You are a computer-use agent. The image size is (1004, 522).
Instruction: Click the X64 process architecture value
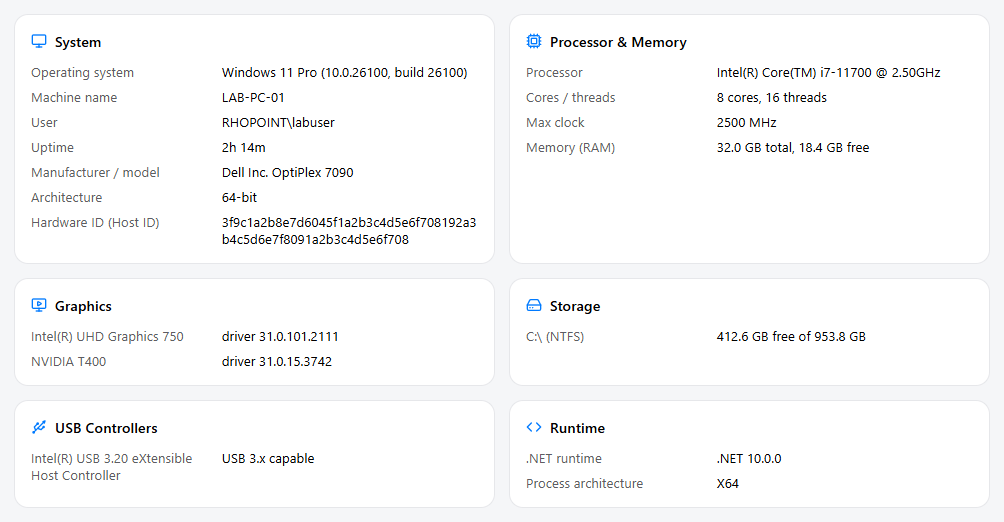pyautogui.click(x=727, y=484)
